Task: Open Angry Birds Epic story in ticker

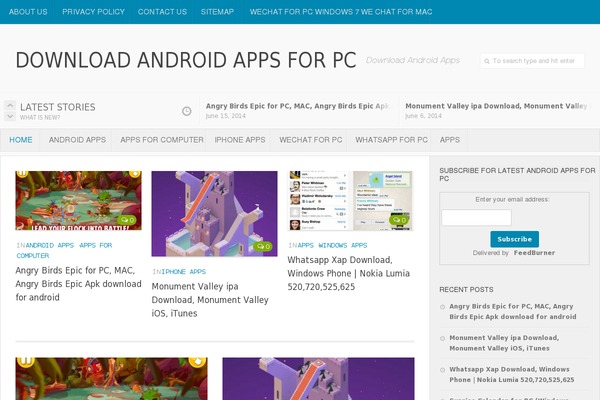Action: click(x=298, y=106)
